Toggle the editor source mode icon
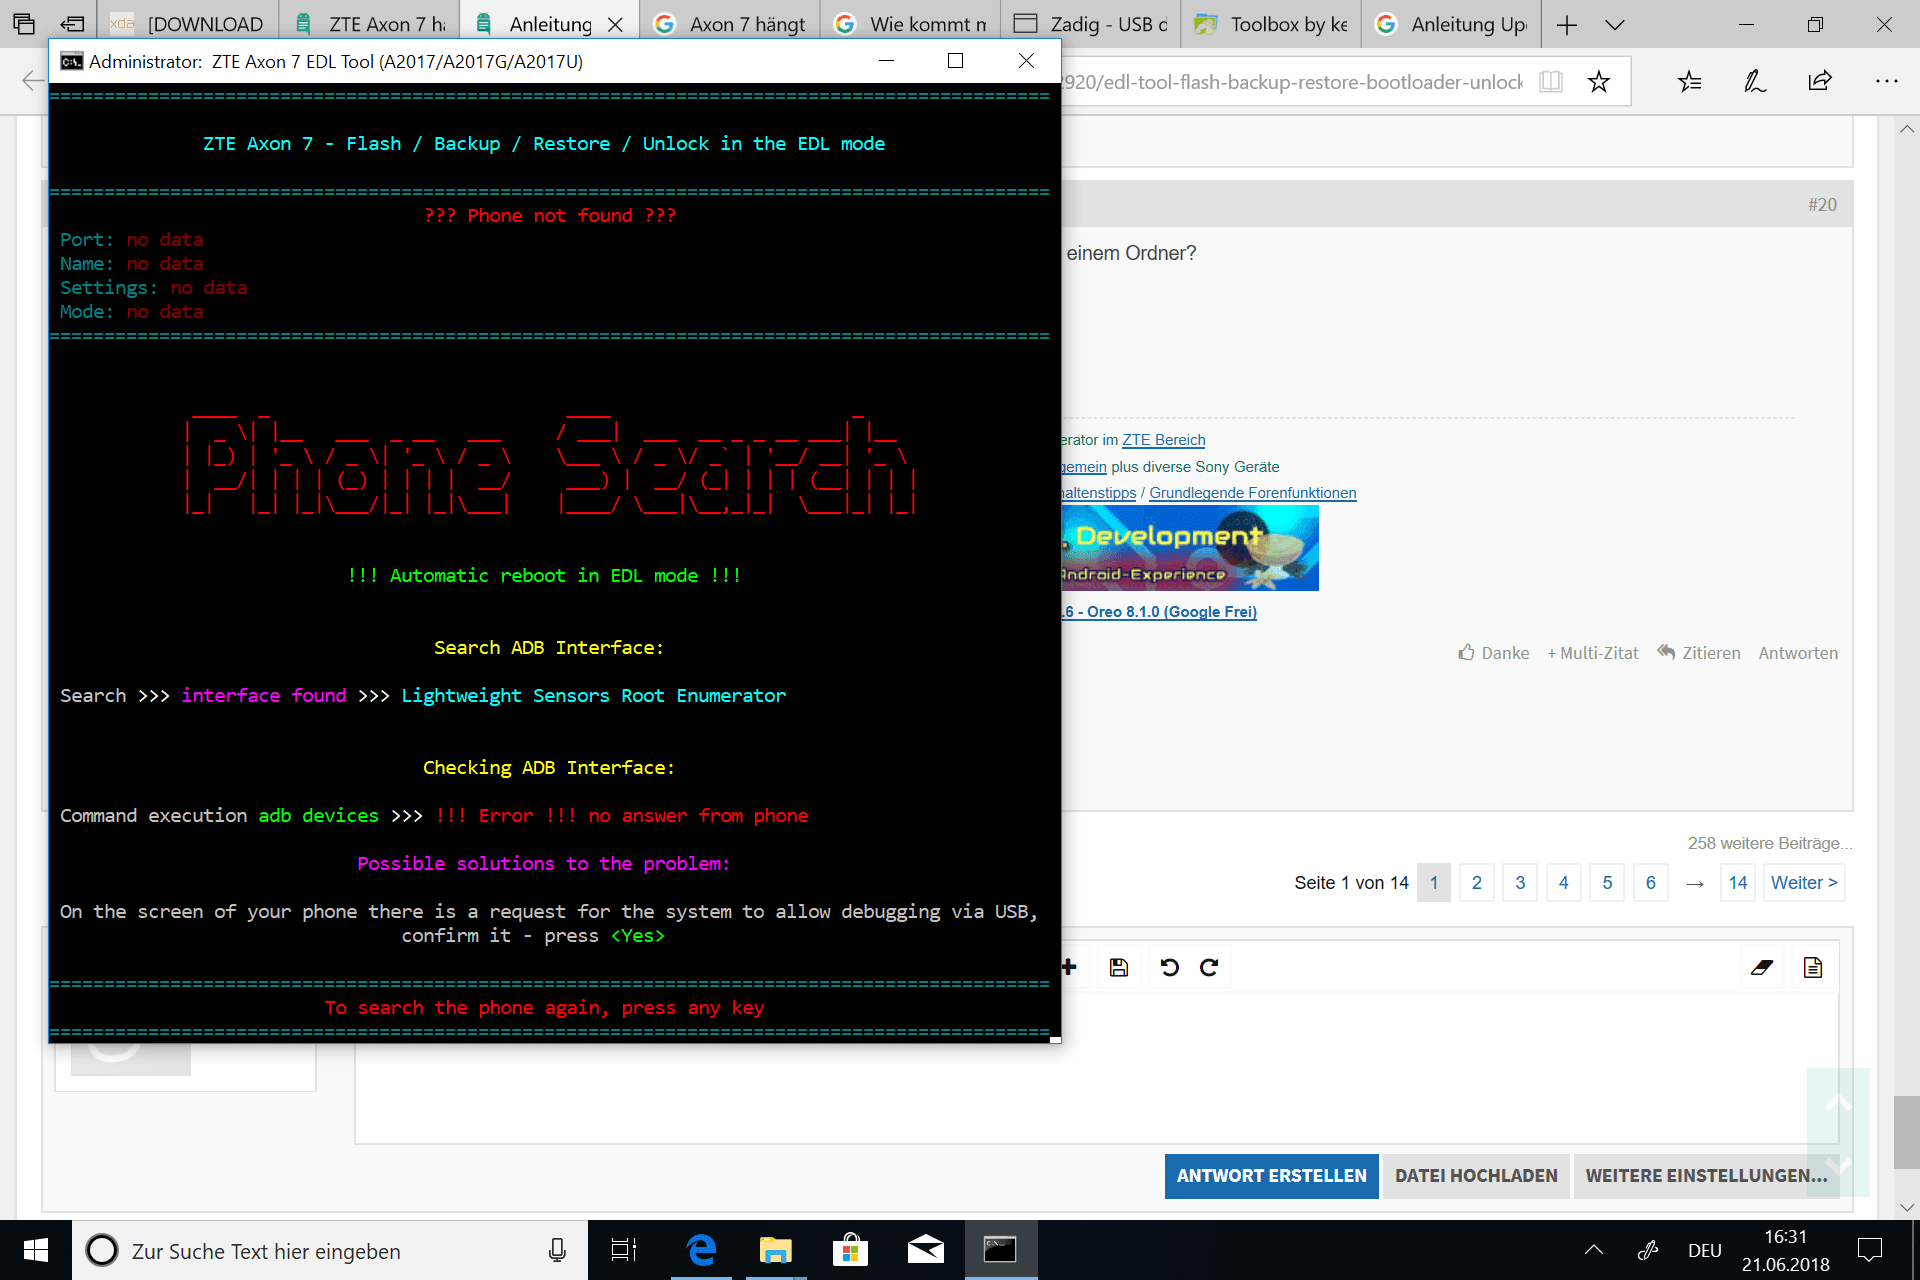Image resolution: width=1920 pixels, height=1280 pixels. (1813, 967)
